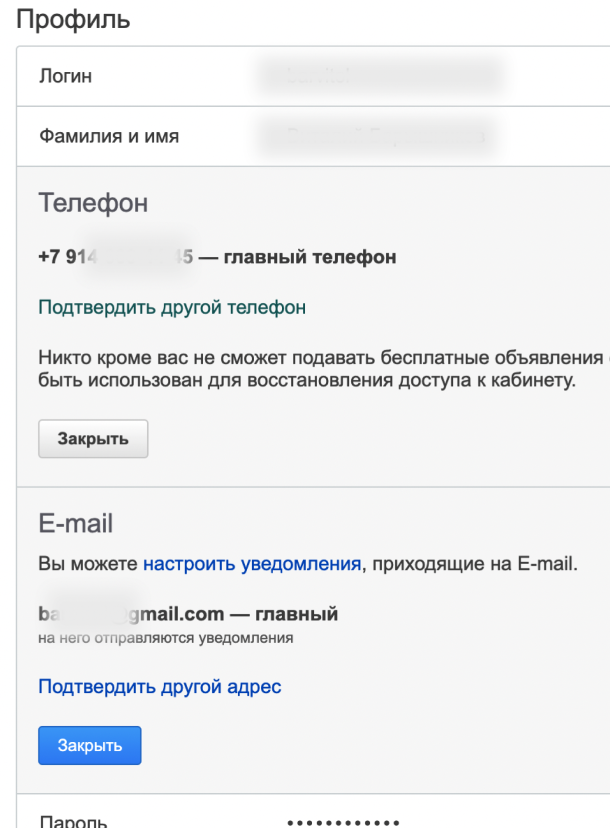Open the Подтвердить другой адрес link
610x828 pixels.
(x=159, y=686)
